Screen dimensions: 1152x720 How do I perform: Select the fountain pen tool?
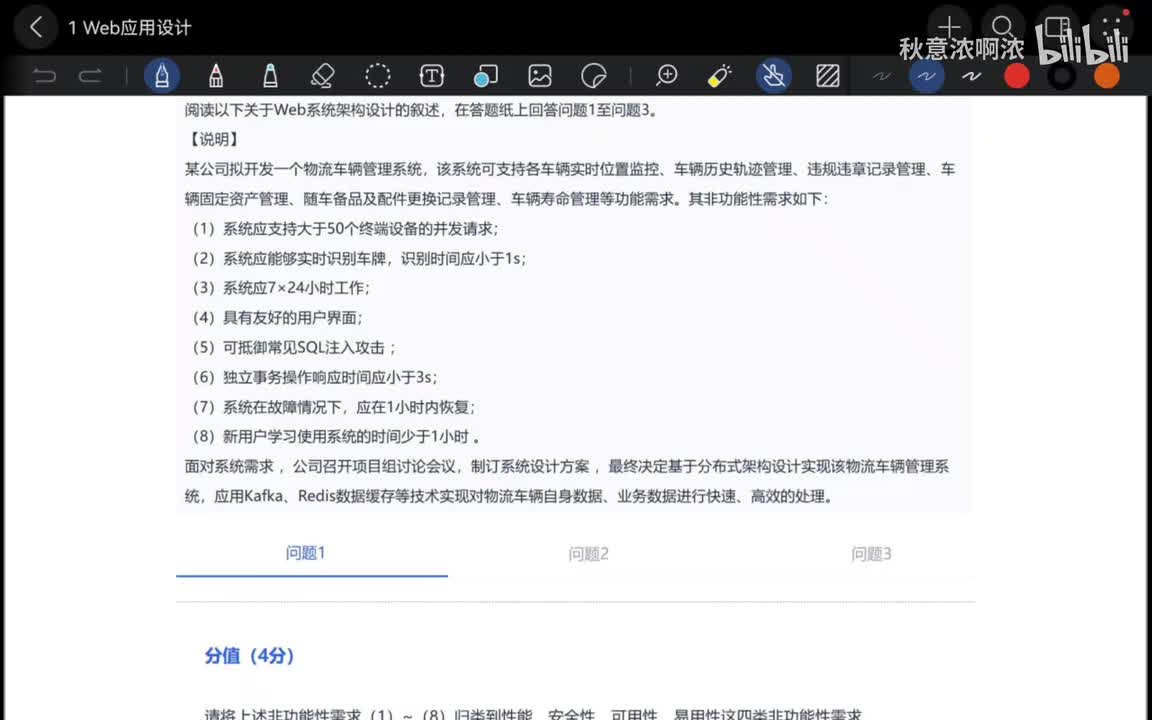162,76
